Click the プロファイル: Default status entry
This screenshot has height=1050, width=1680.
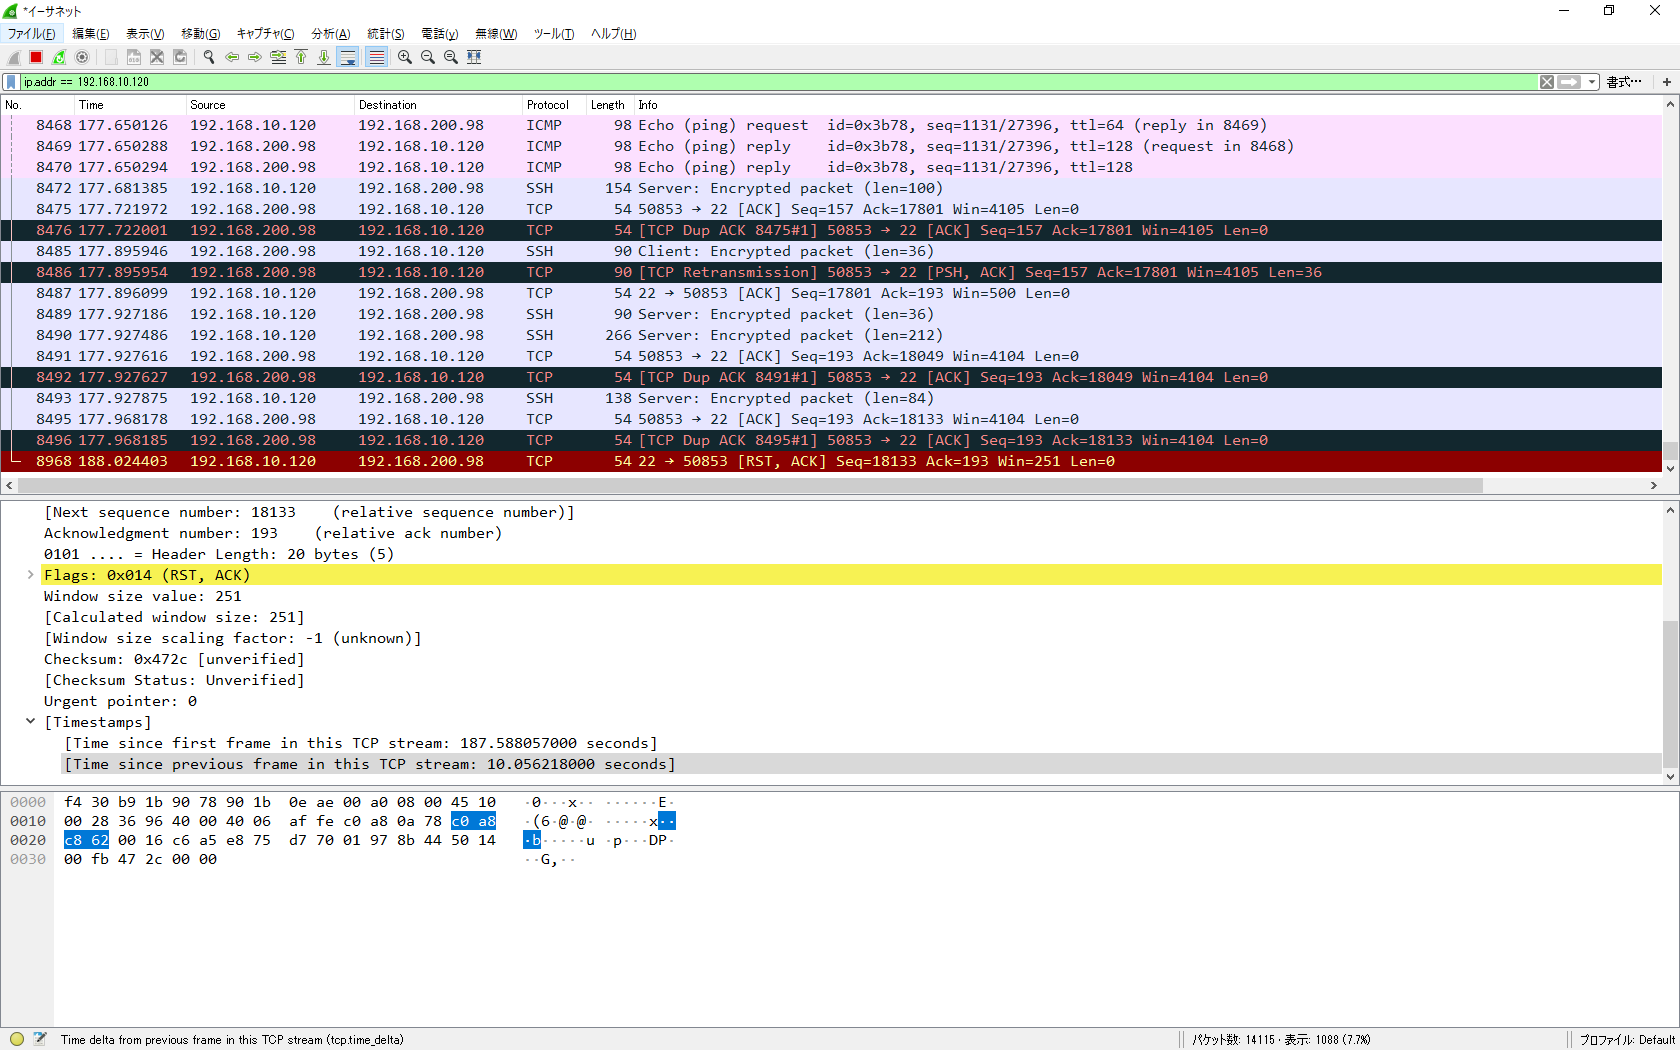tap(1627, 1040)
